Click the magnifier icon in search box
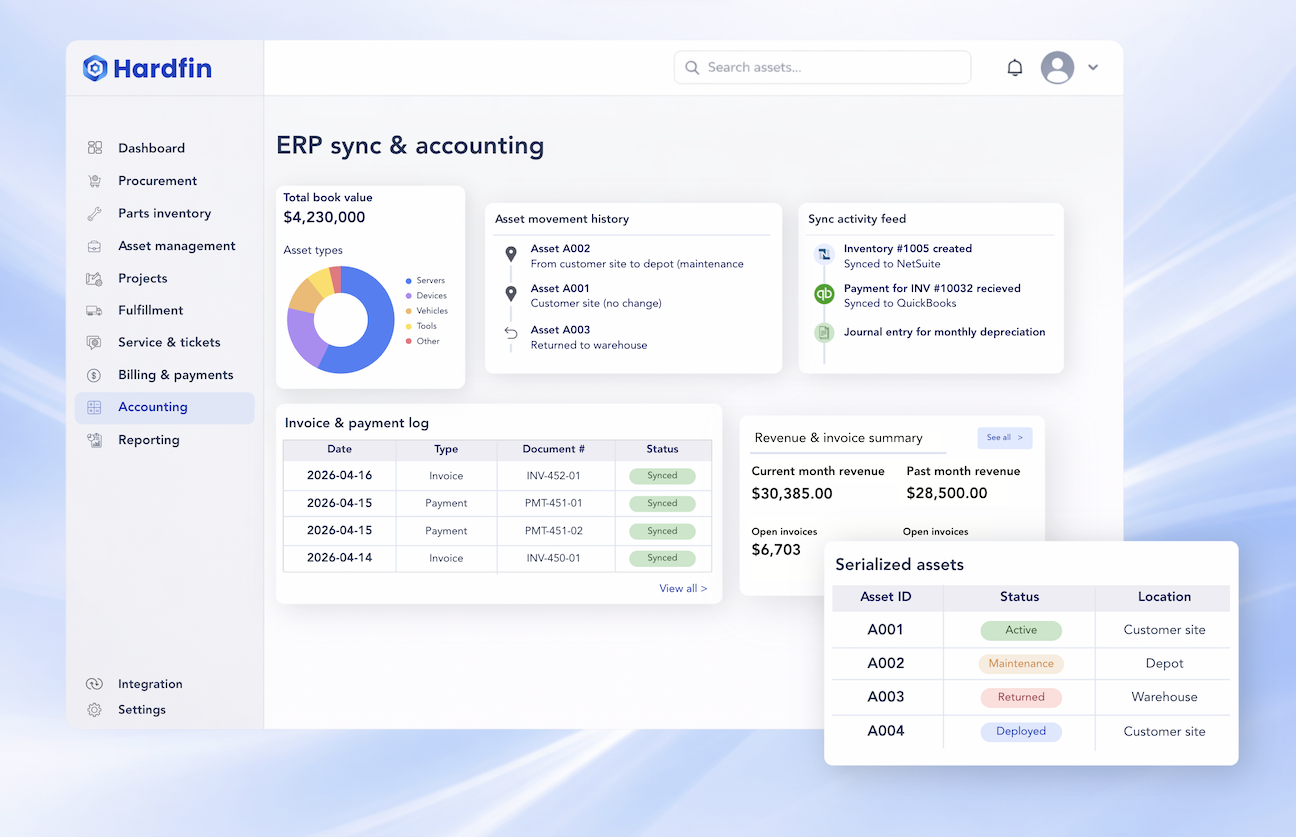 point(692,68)
